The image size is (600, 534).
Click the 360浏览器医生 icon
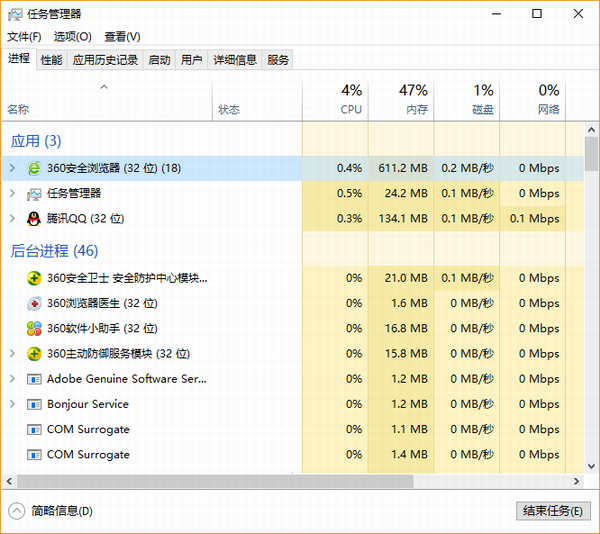pos(34,303)
